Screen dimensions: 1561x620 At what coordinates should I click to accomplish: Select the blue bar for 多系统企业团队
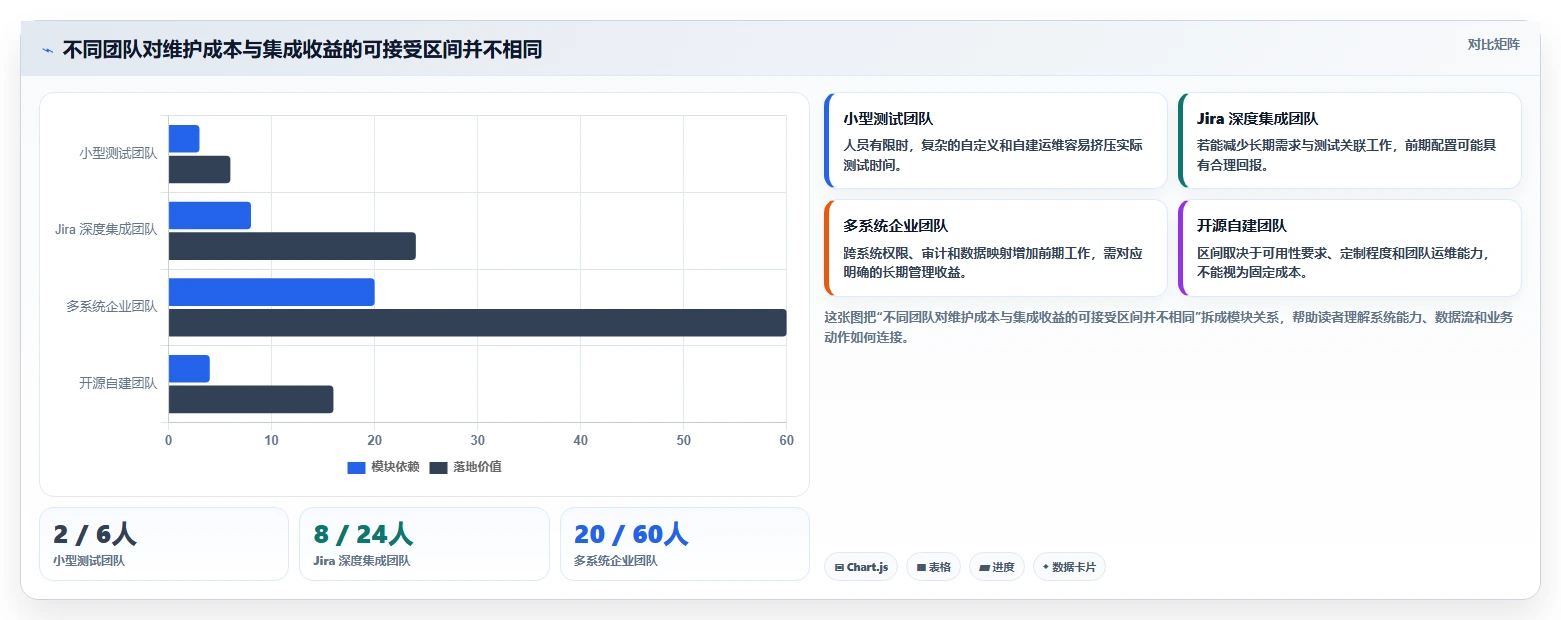pyautogui.click(x=271, y=292)
